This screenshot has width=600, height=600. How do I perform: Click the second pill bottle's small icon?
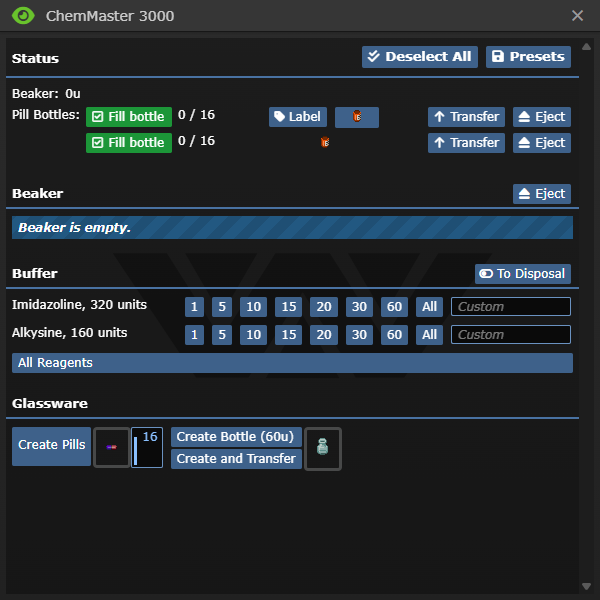pos(325,143)
